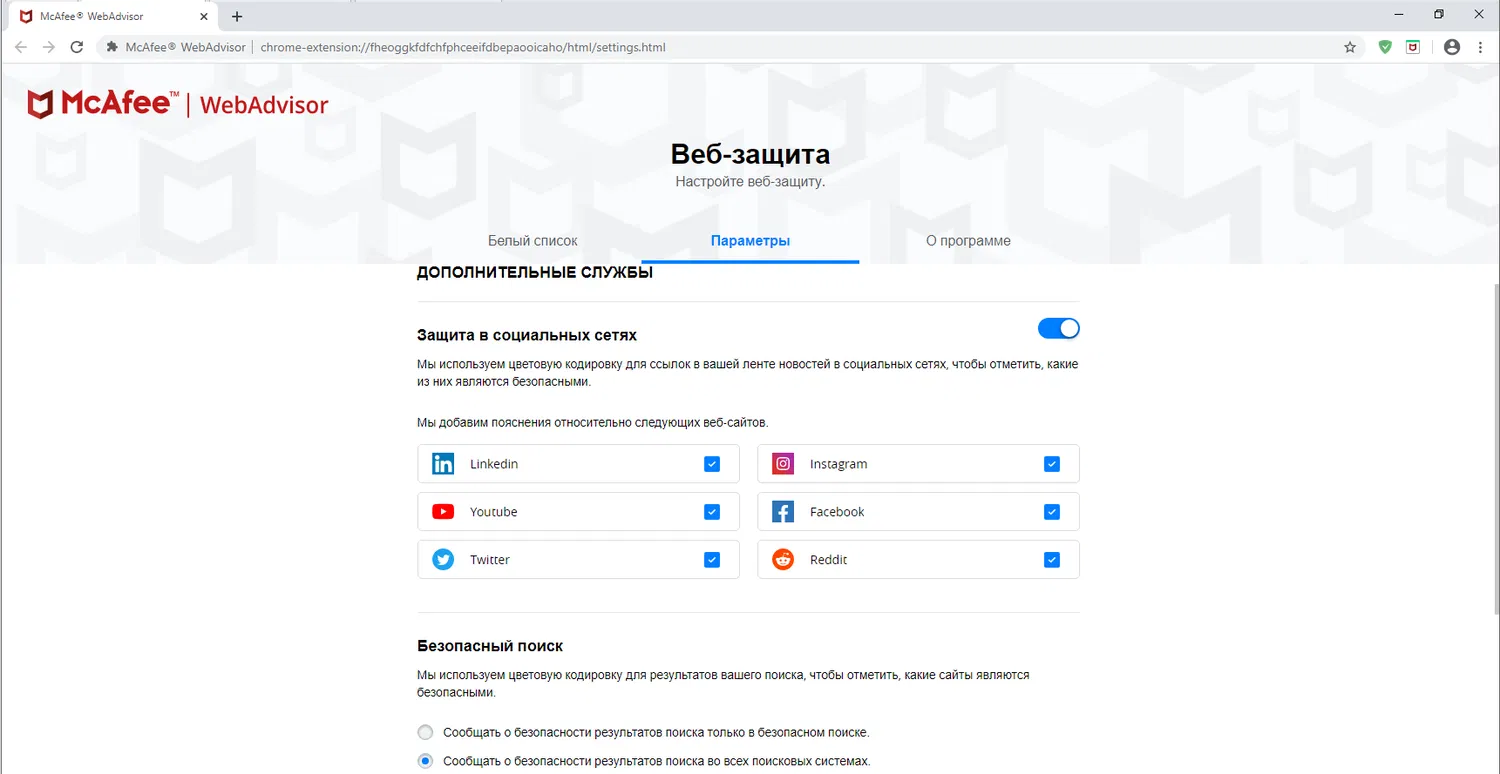Select radio option for all search engines
1500x774 pixels.
click(x=426, y=761)
